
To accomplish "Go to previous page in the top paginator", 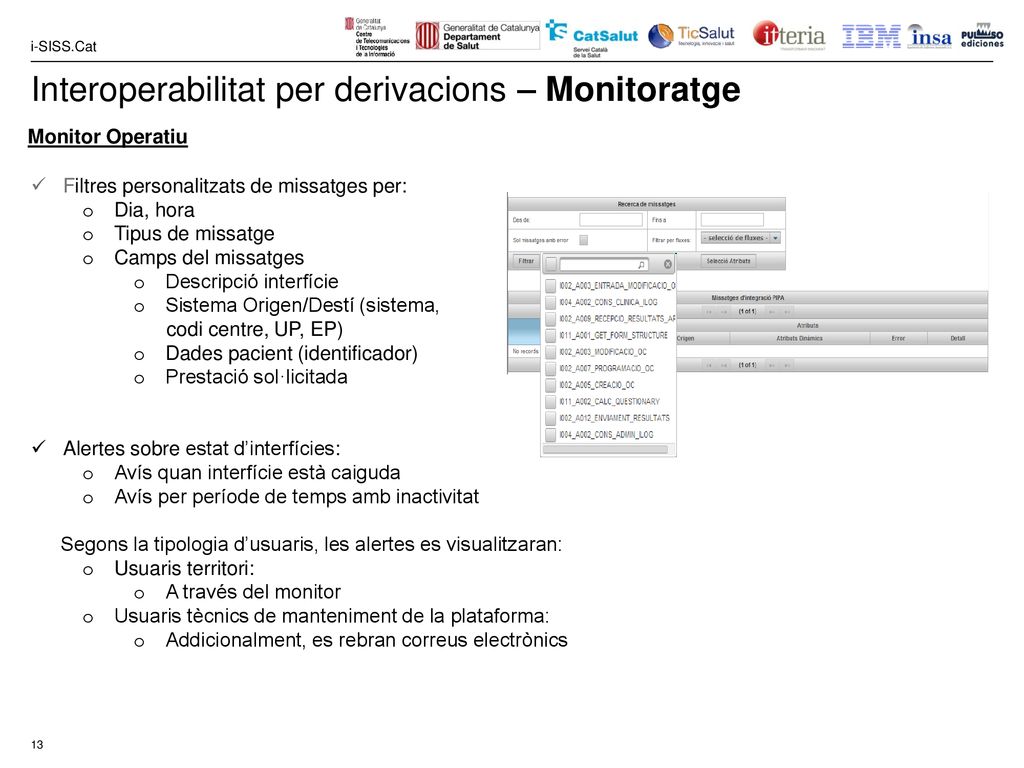I will (x=724, y=312).
